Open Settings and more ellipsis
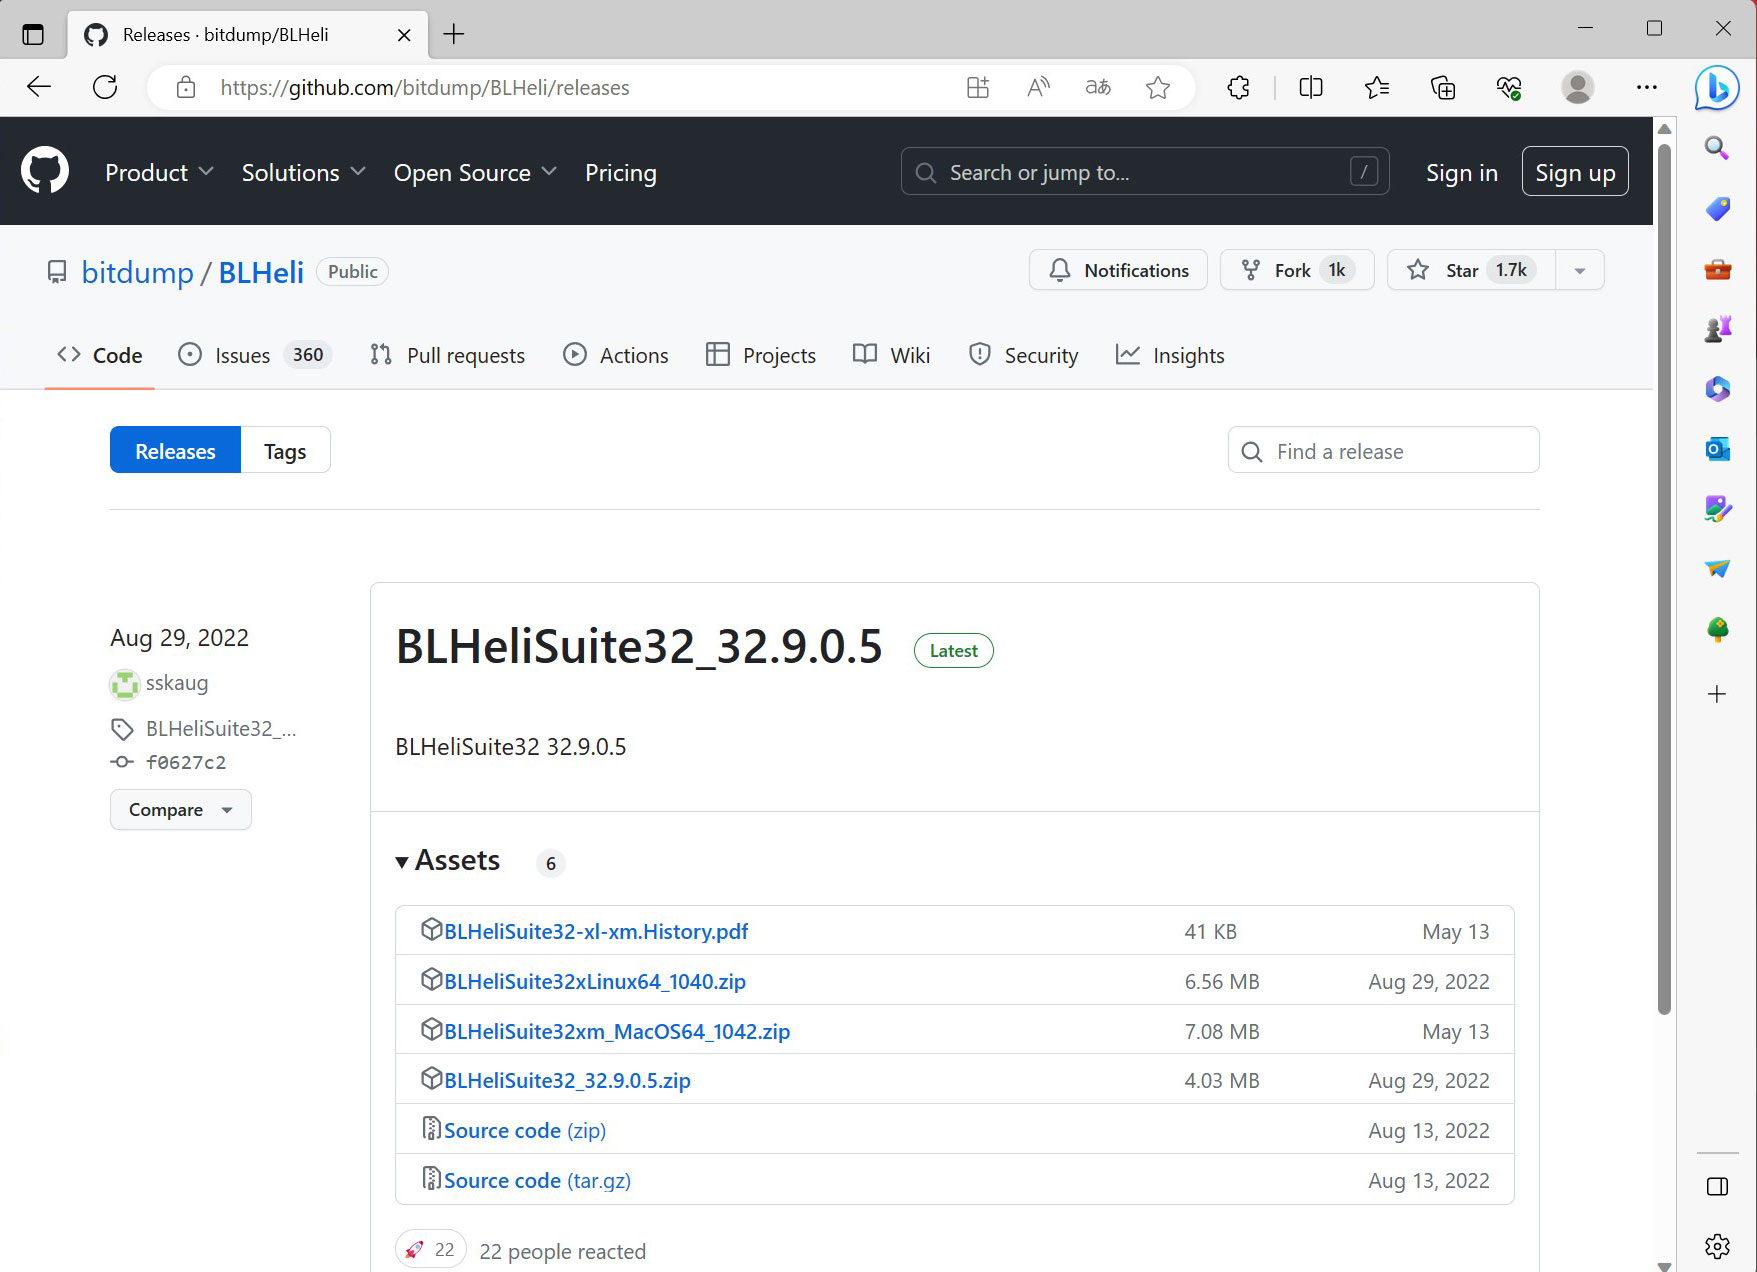 pyautogui.click(x=1647, y=87)
